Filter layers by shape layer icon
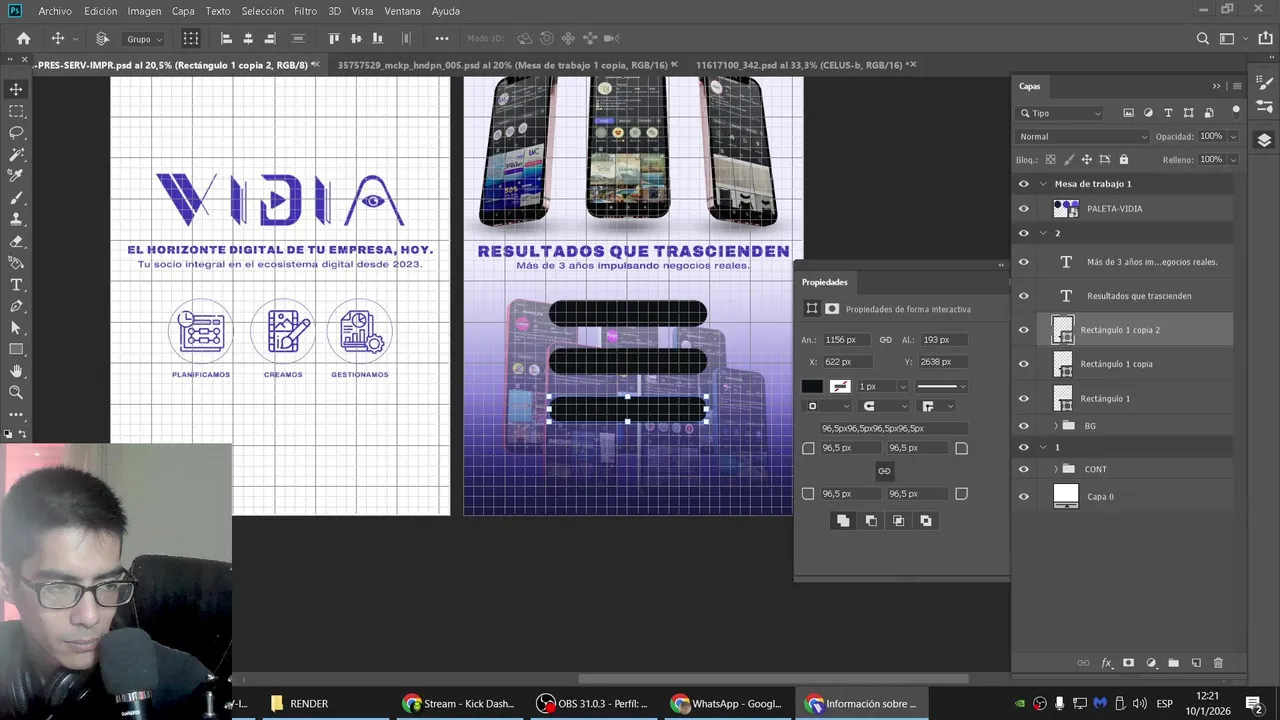Screen dimensions: 1280x720 click(x=1188, y=113)
